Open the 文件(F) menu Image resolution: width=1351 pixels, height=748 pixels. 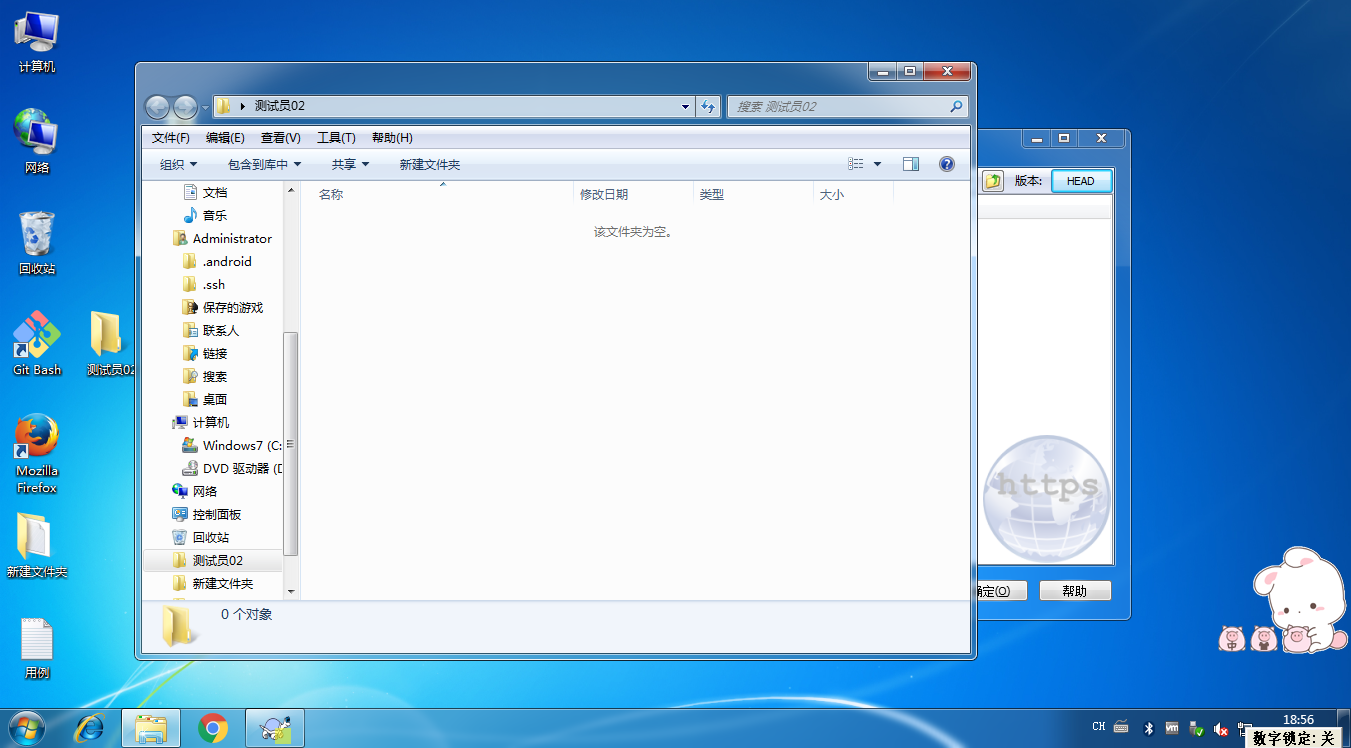click(x=171, y=138)
